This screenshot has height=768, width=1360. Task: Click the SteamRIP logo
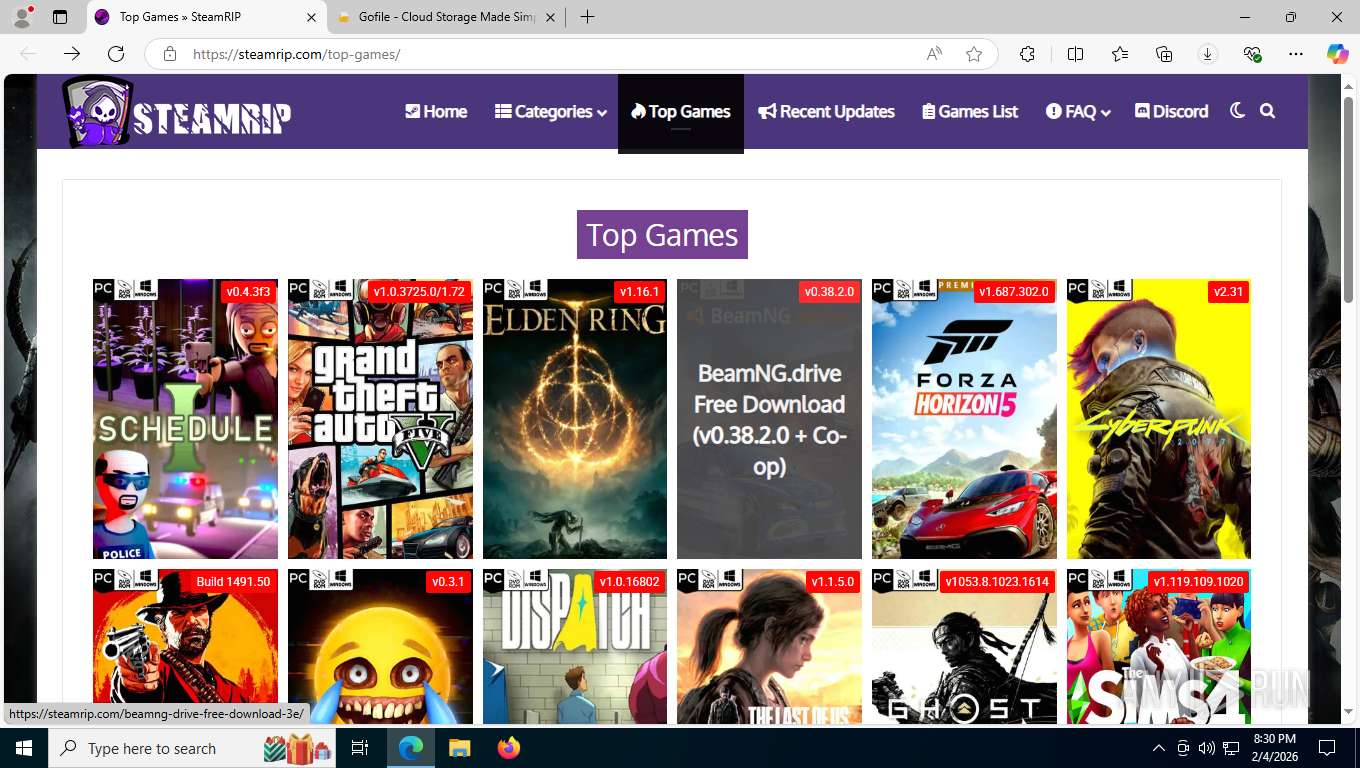coord(176,112)
